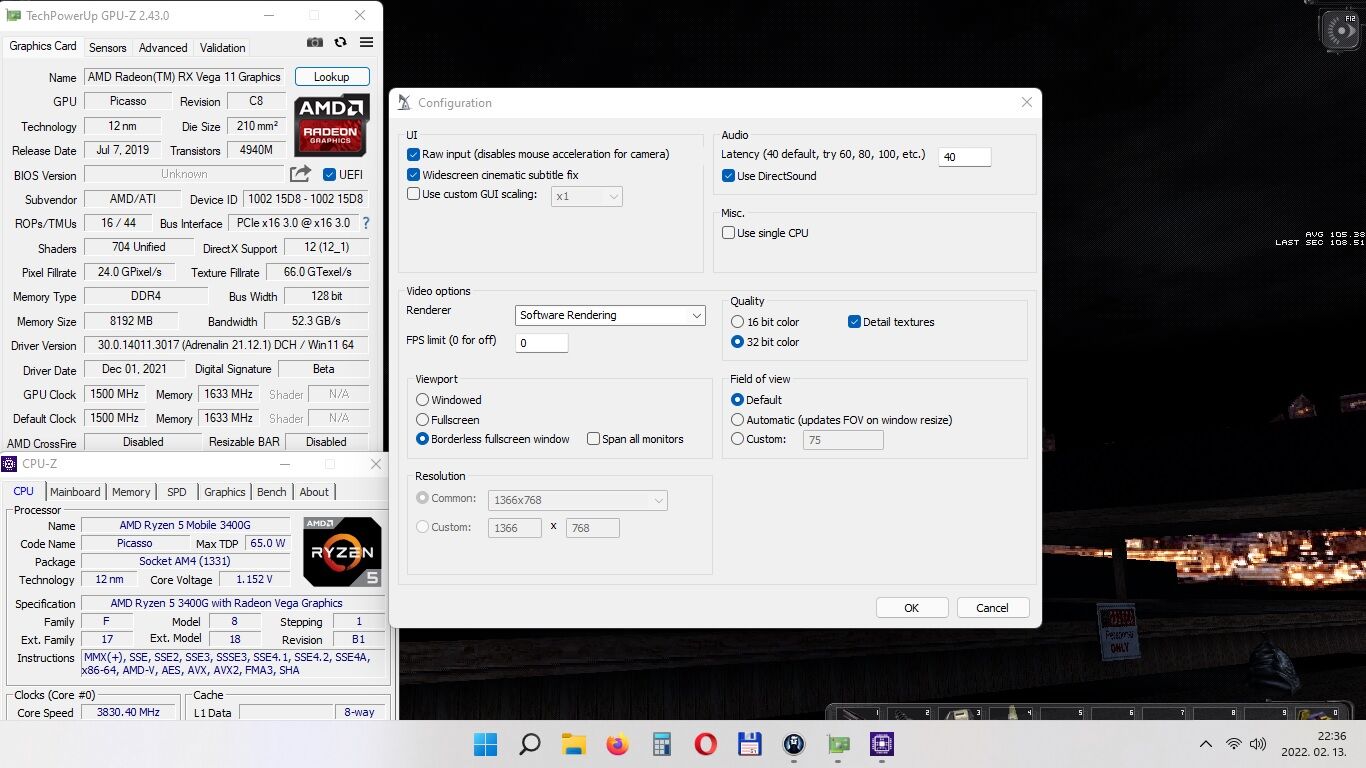Open the GPU-Z hamburger menu
This screenshot has height=768, width=1366.
click(x=366, y=42)
